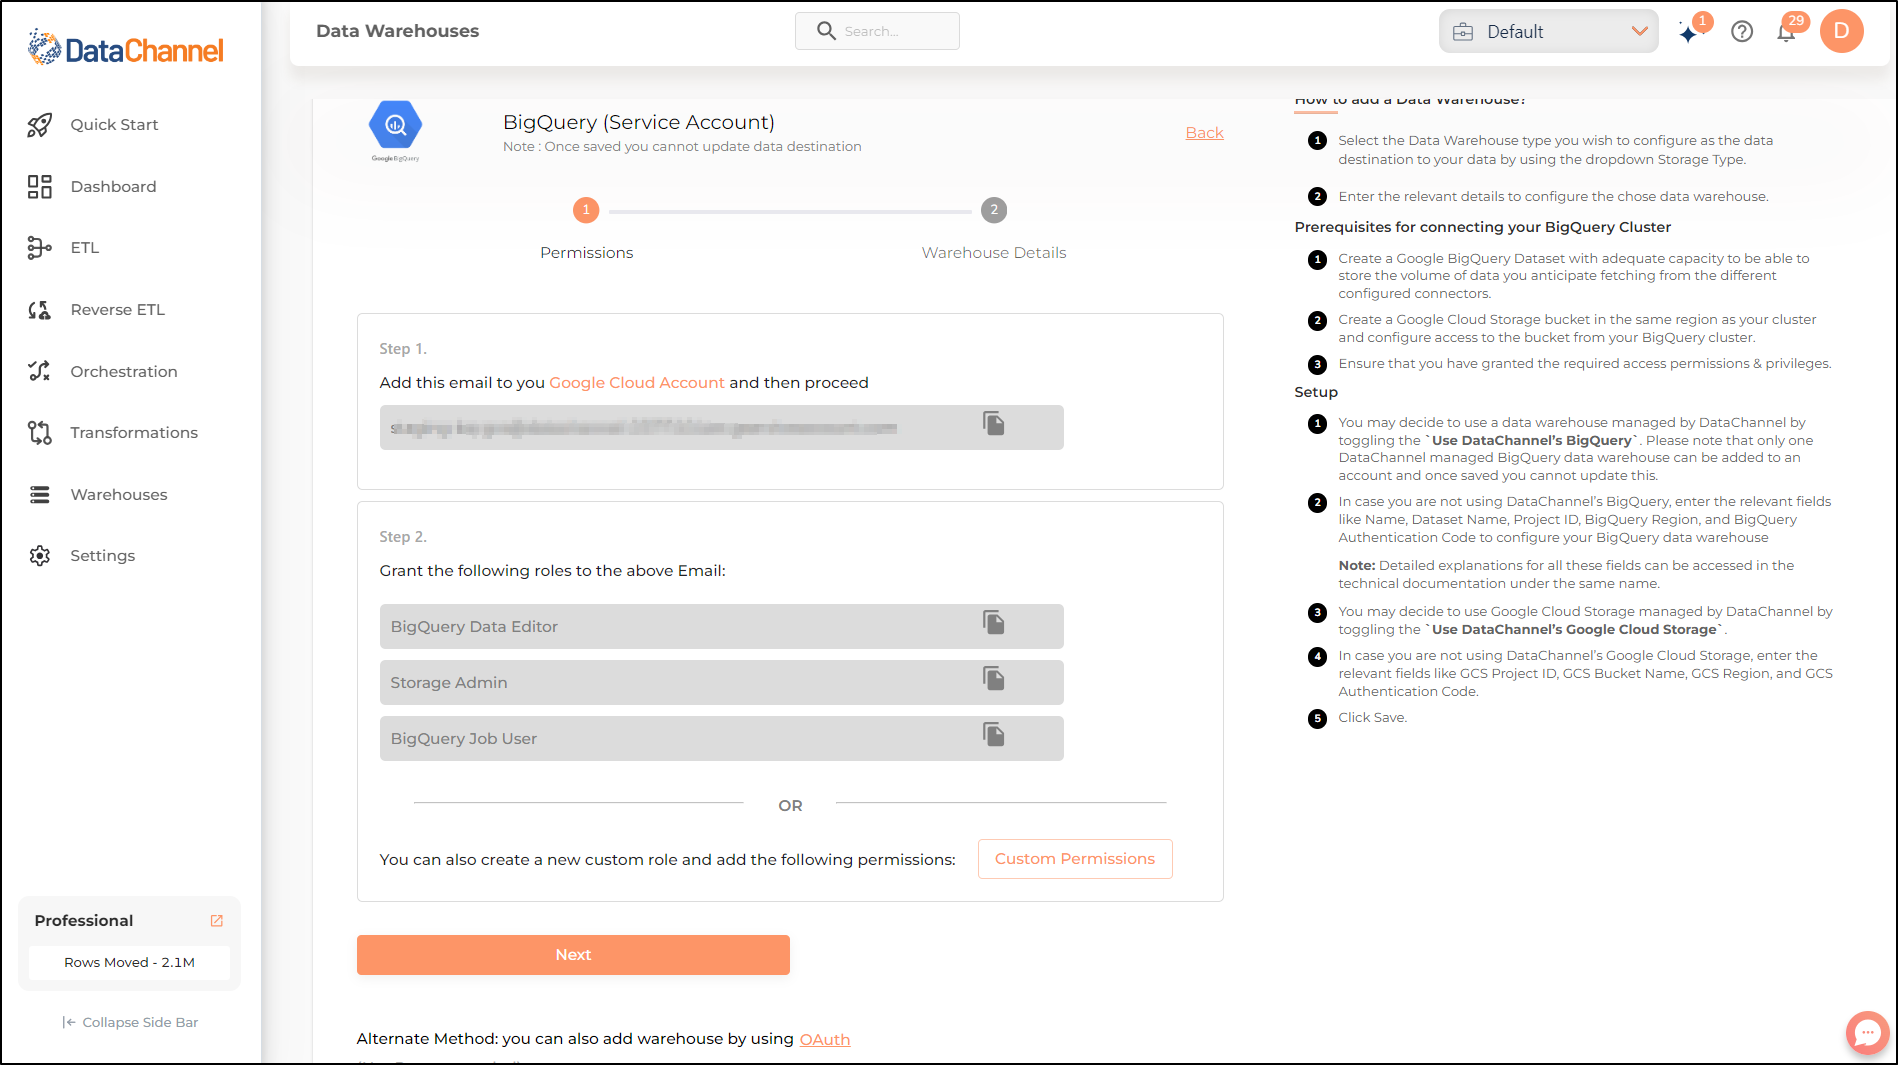Image resolution: width=1898 pixels, height=1065 pixels.
Task: Open the AI sparkle assistant icon
Action: tap(1690, 33)
